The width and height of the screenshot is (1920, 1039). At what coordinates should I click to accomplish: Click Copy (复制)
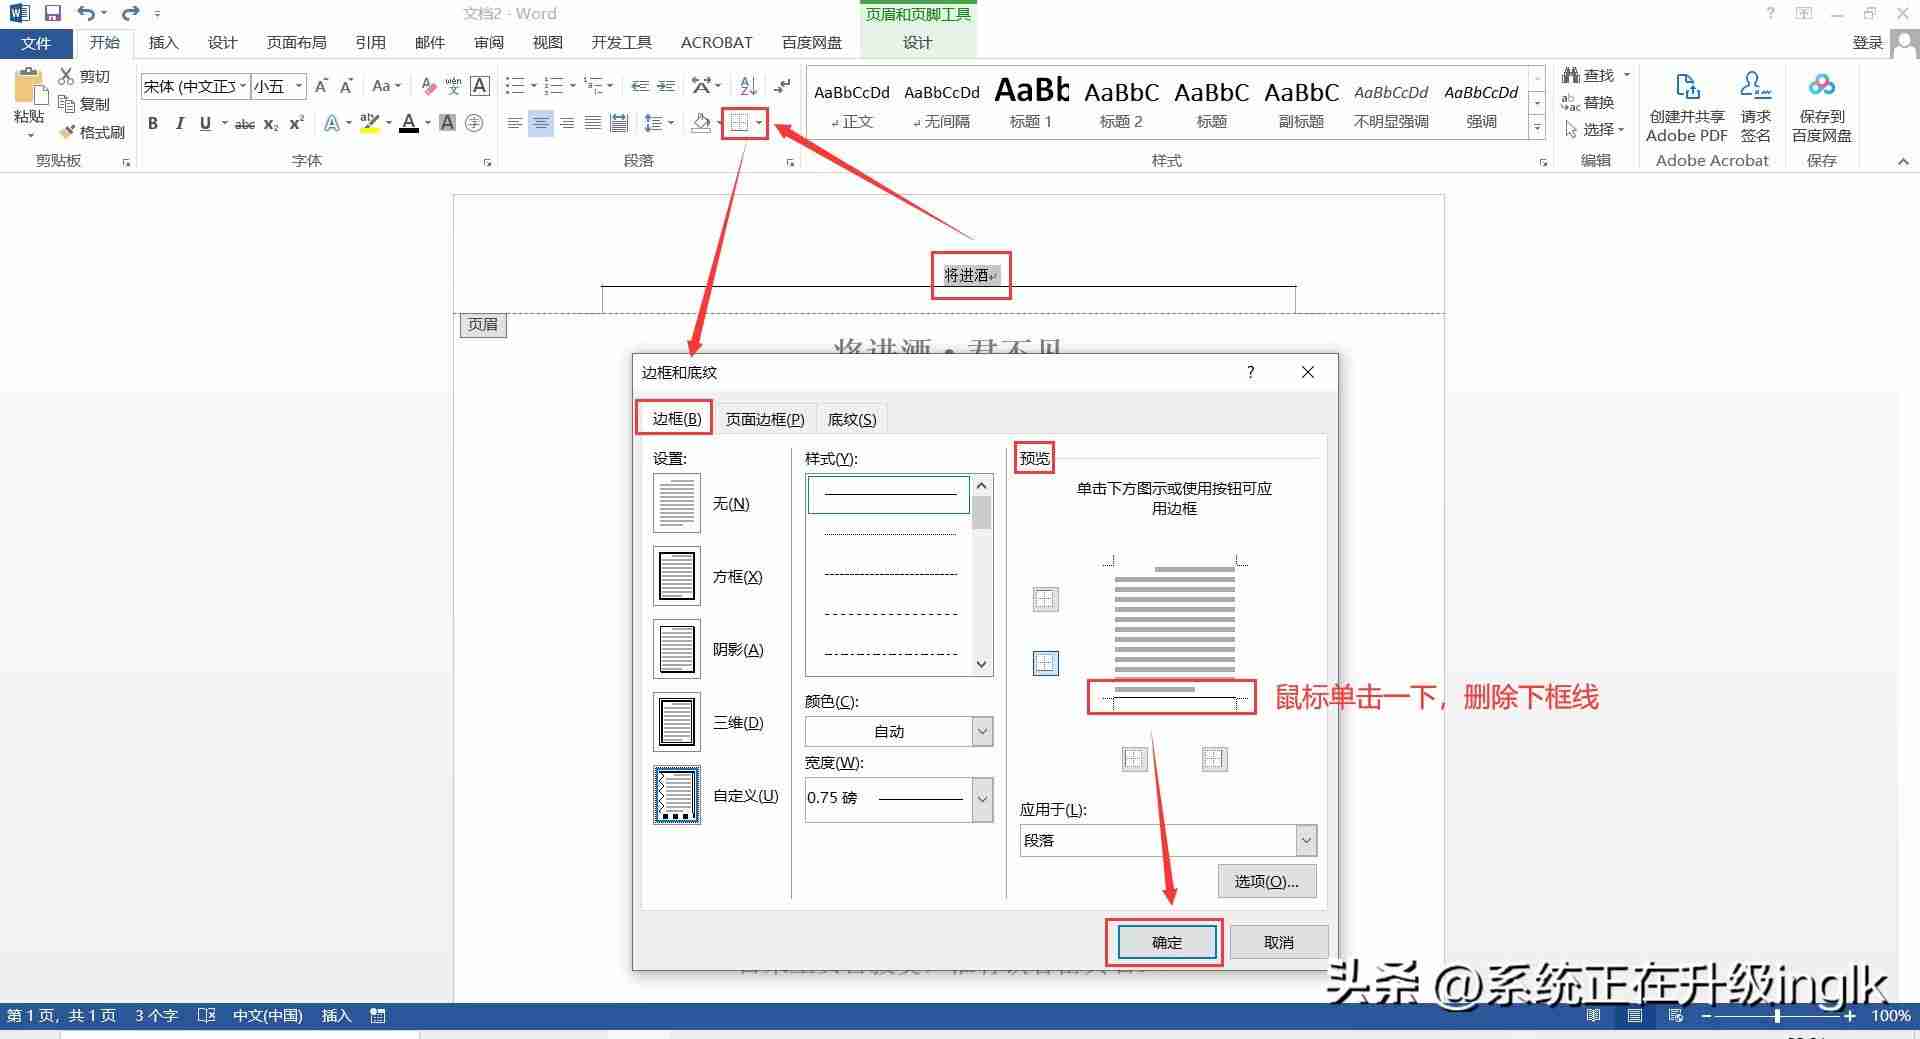(x=84, y=104)
